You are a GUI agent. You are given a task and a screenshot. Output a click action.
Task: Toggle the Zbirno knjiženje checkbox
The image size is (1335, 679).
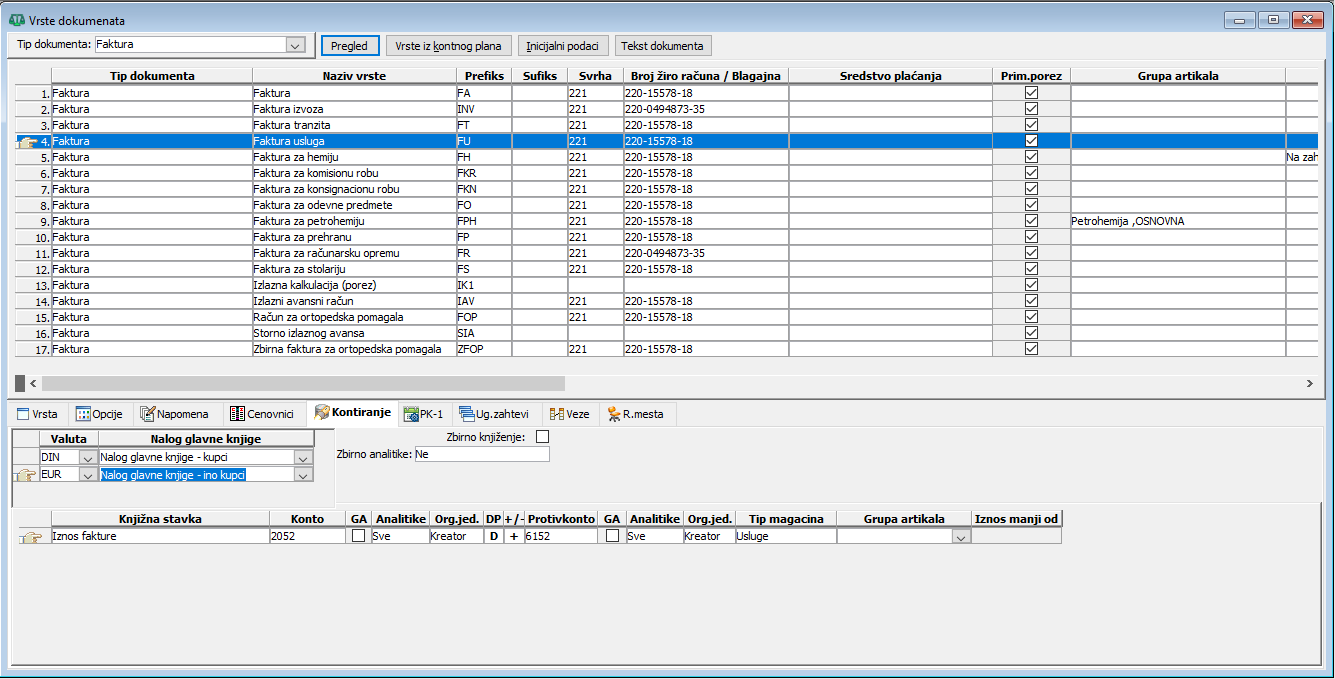(543, 437)
